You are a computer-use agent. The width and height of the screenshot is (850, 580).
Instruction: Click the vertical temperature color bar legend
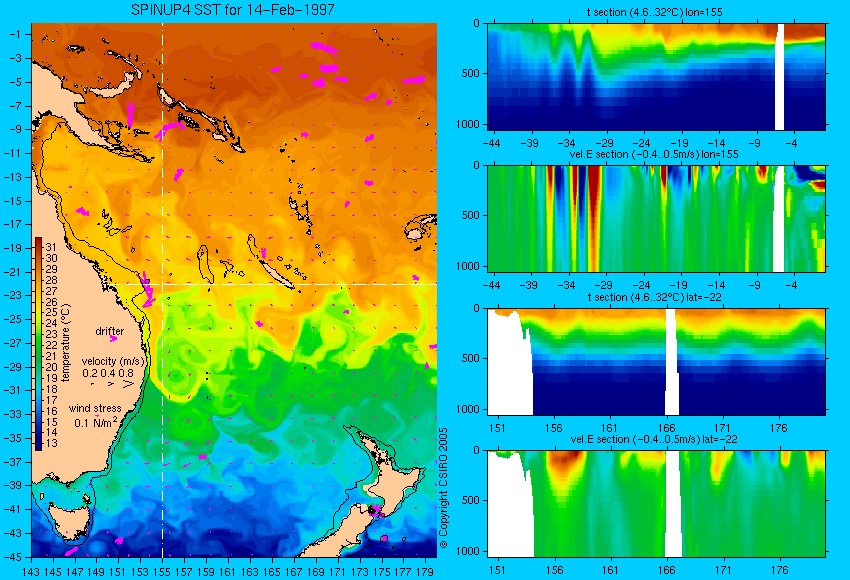(38, 344)
